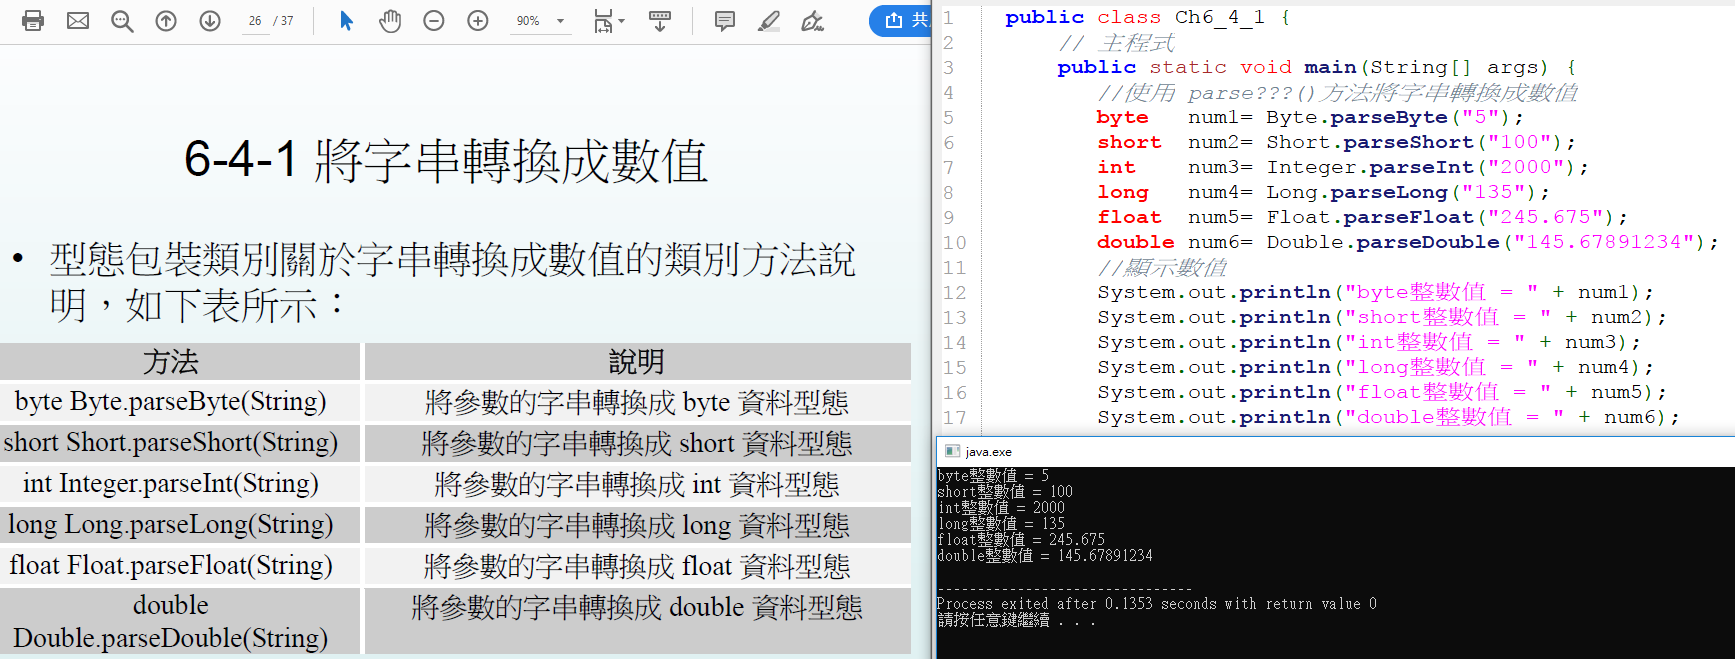Open the 90% zoom level dropdown
Viewport: 1735px width, 659px height.
coord(560,21)
